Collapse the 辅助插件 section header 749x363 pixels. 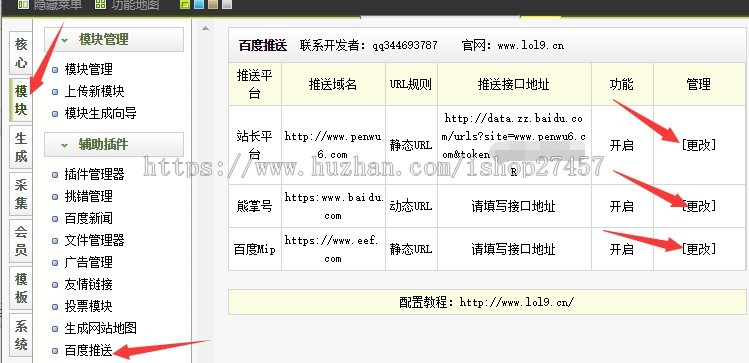pyautogui.click(x=114, y=144)
